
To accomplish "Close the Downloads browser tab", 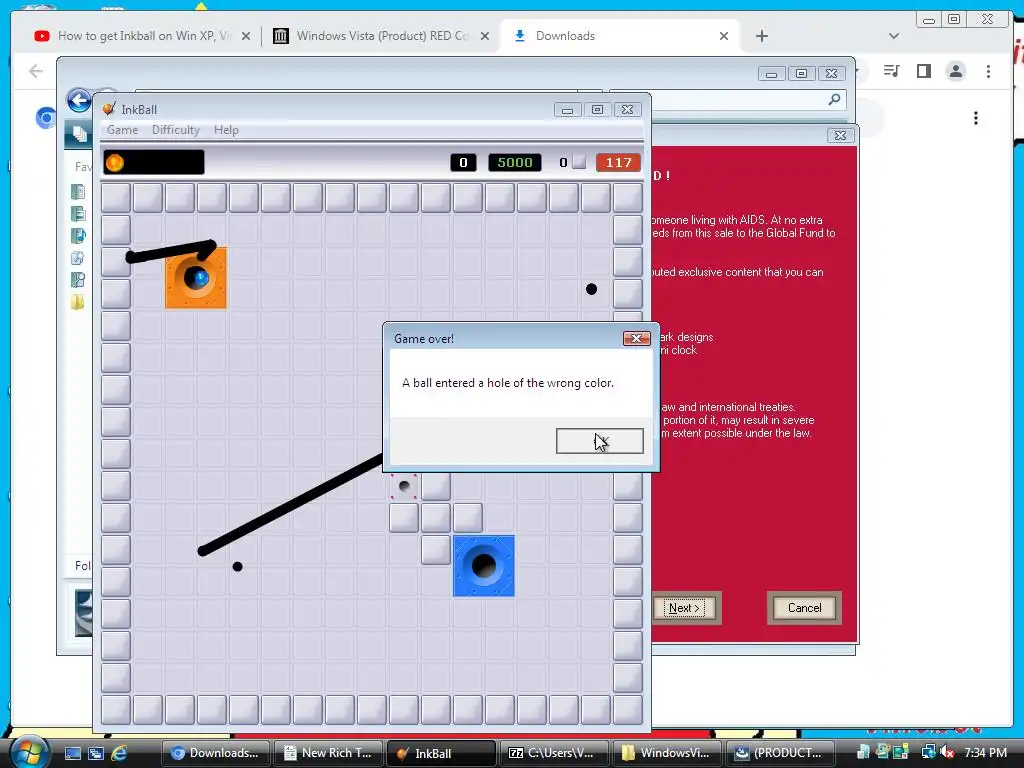I will pos(724,36).
